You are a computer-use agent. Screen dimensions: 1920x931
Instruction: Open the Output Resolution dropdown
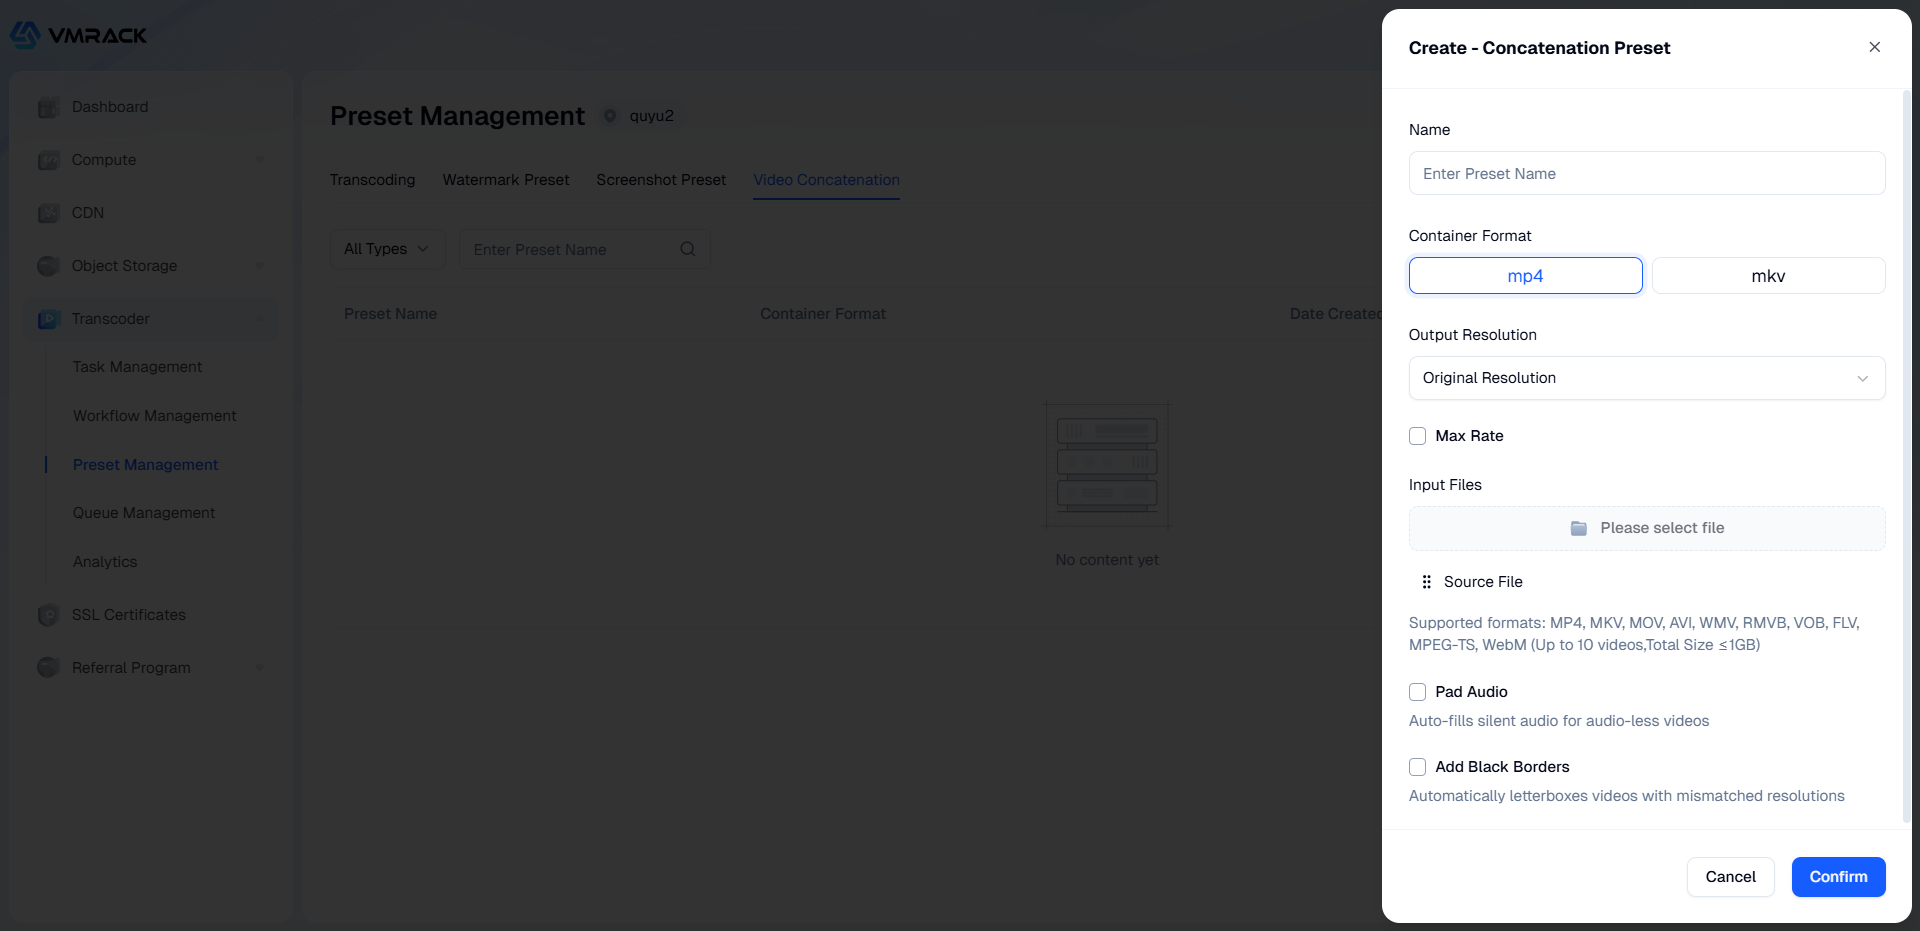(1647, 378)
